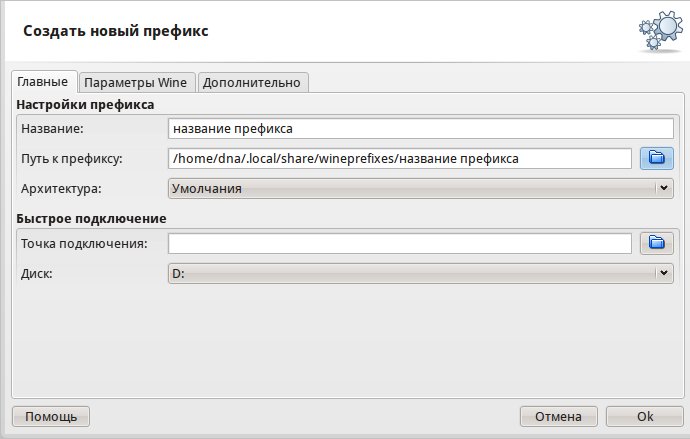Click the Путь к префиксу: label

click(x=71, y=158)
